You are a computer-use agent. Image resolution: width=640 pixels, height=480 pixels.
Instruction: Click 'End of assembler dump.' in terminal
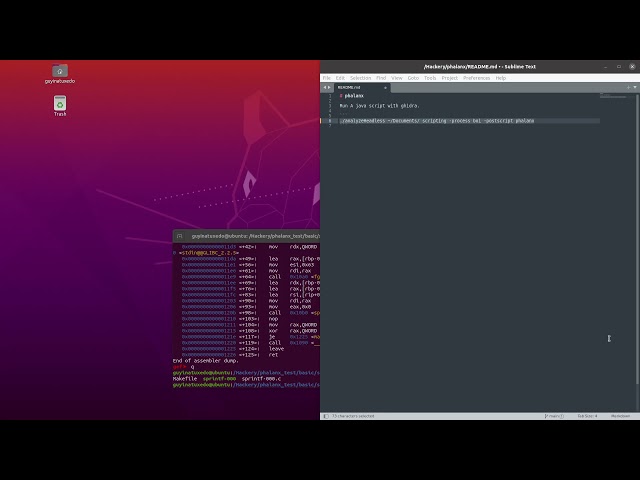(206, 361)
